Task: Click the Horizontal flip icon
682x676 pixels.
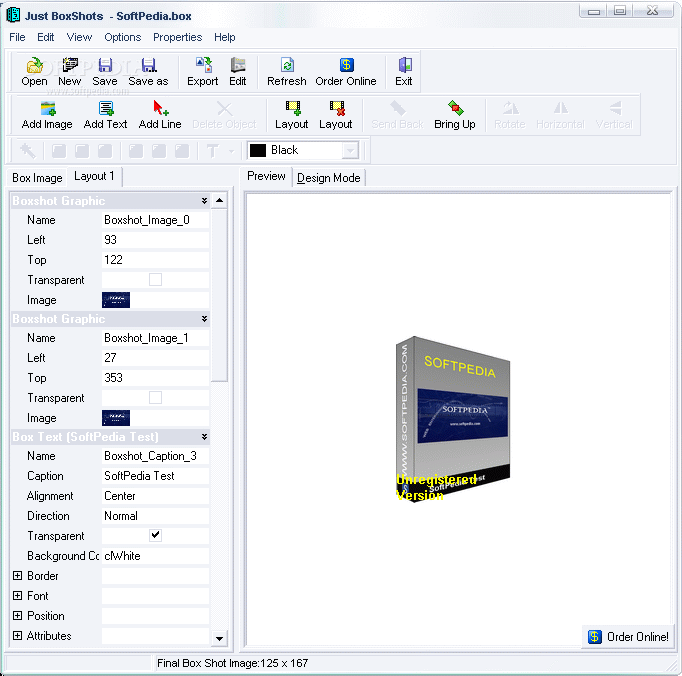Action: [x=561, y=115]
